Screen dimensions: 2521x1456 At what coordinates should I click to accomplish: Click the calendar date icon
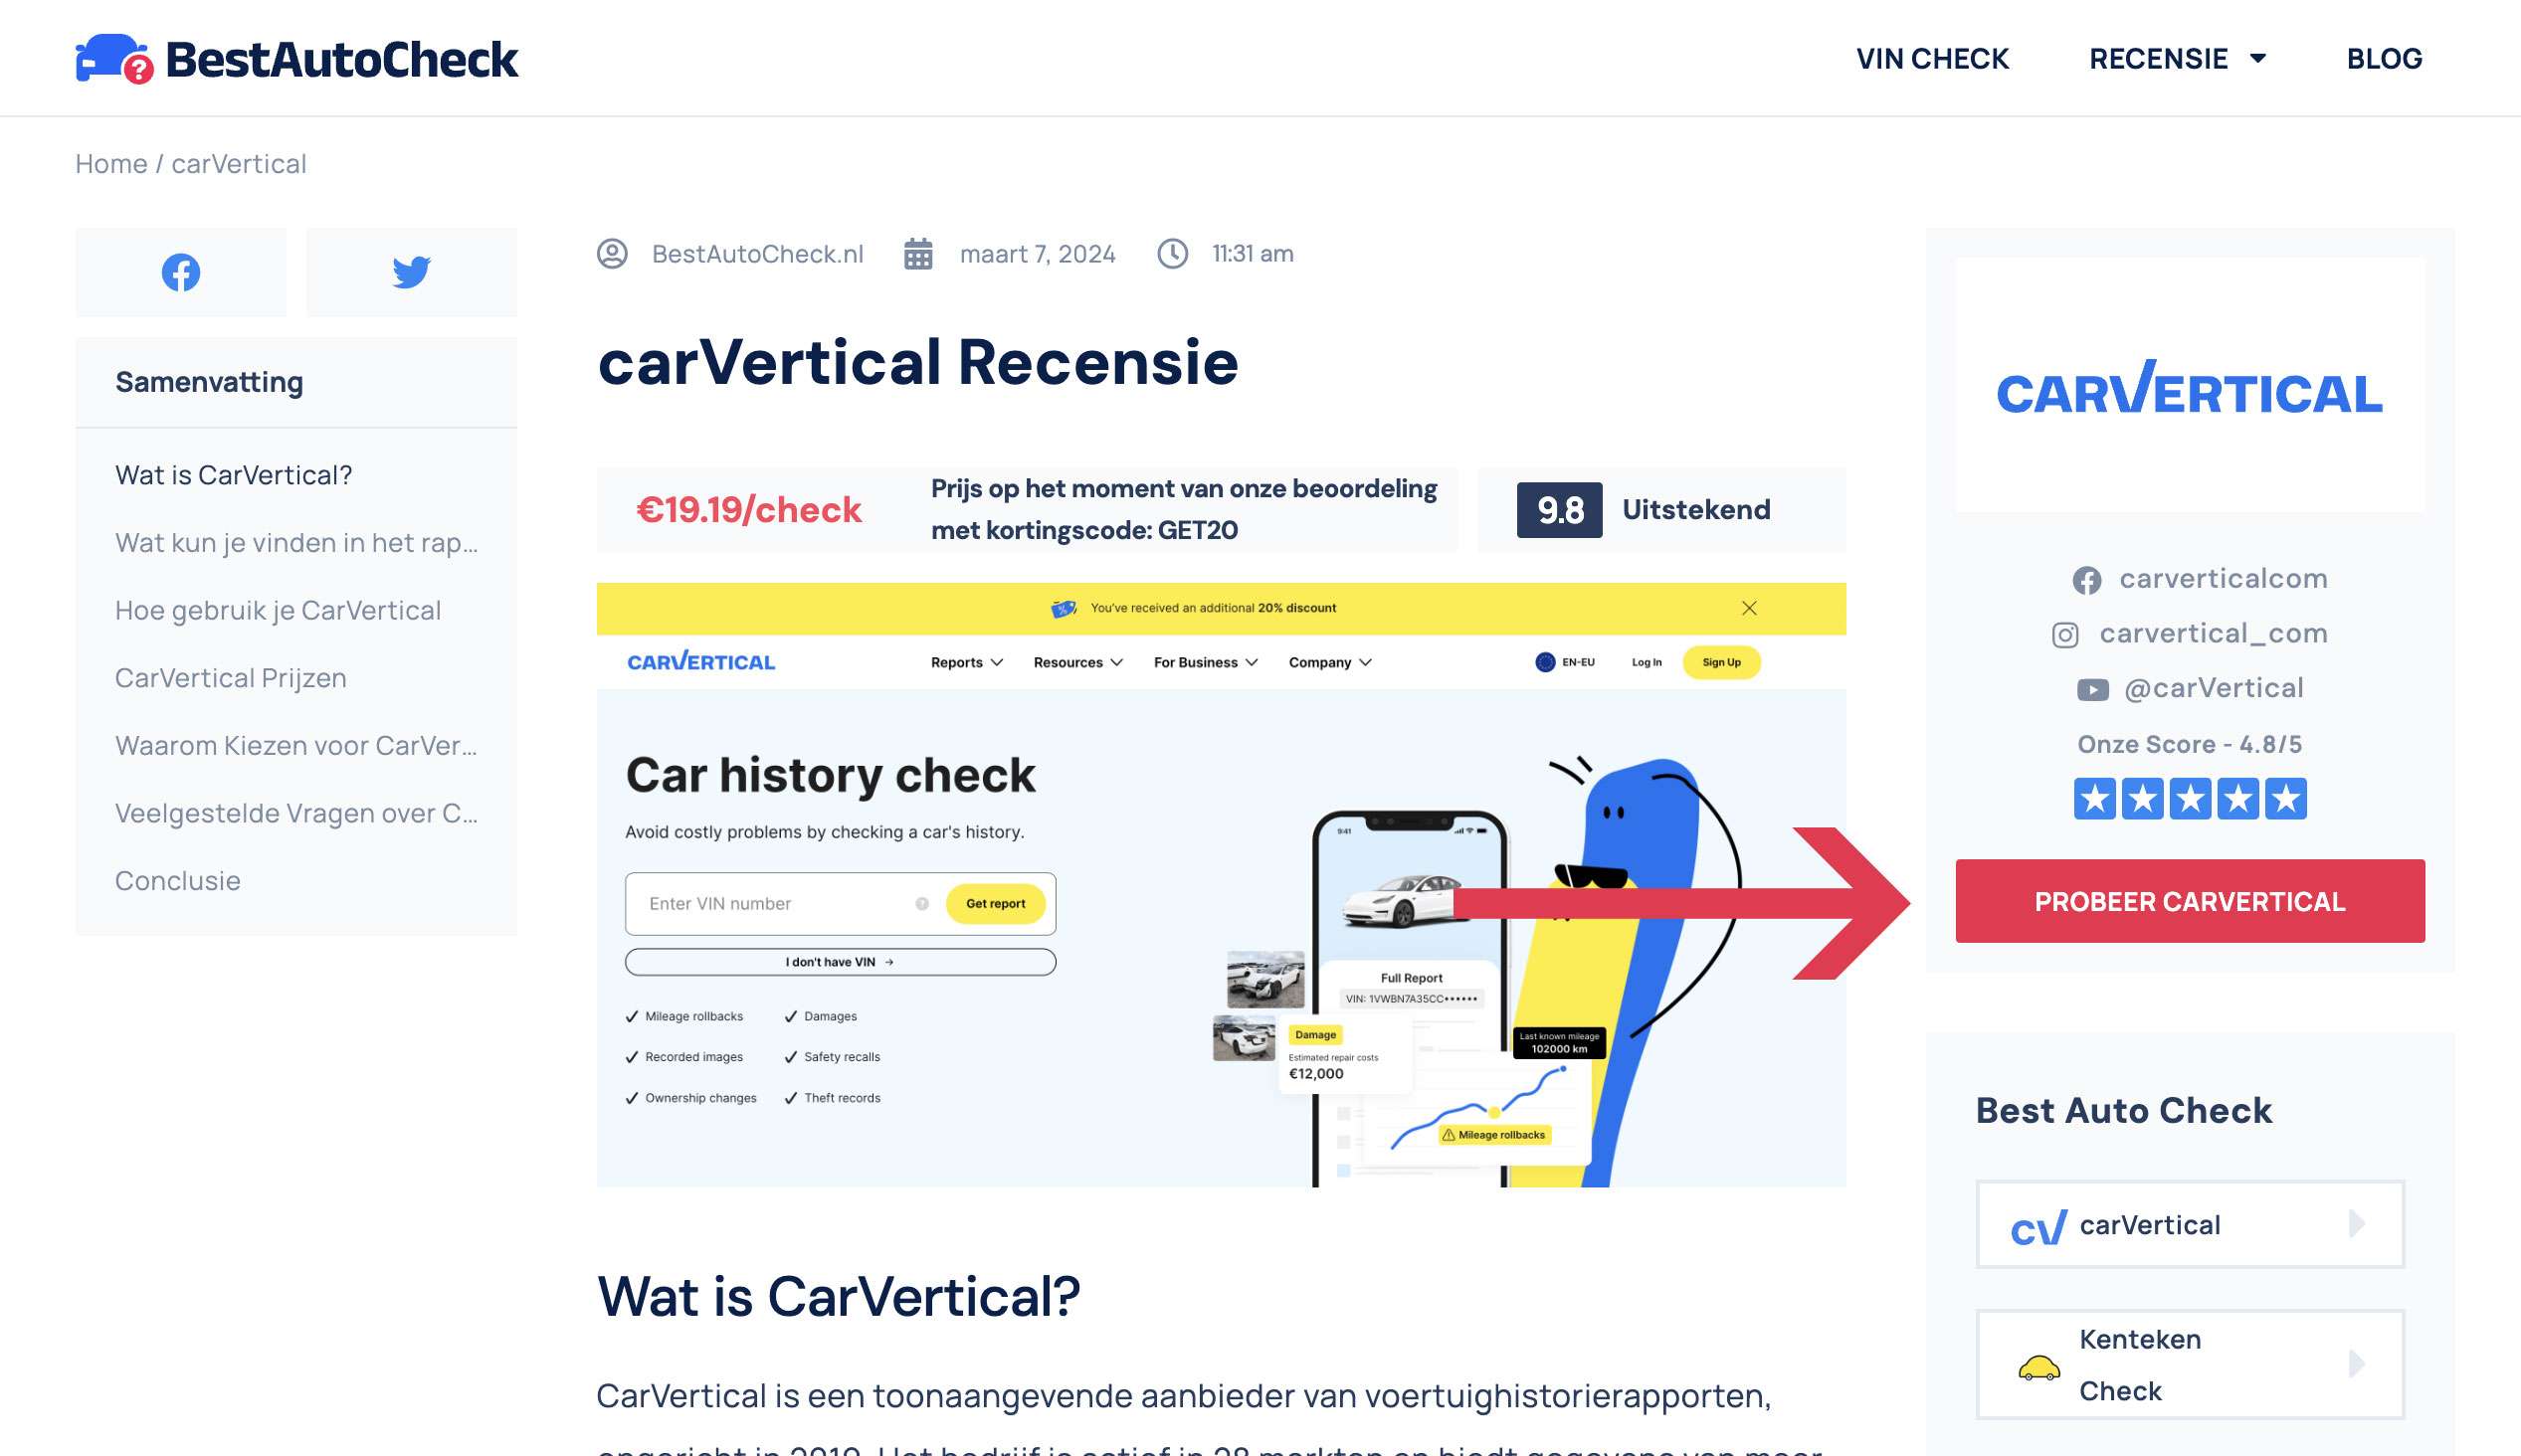point(918,254)
